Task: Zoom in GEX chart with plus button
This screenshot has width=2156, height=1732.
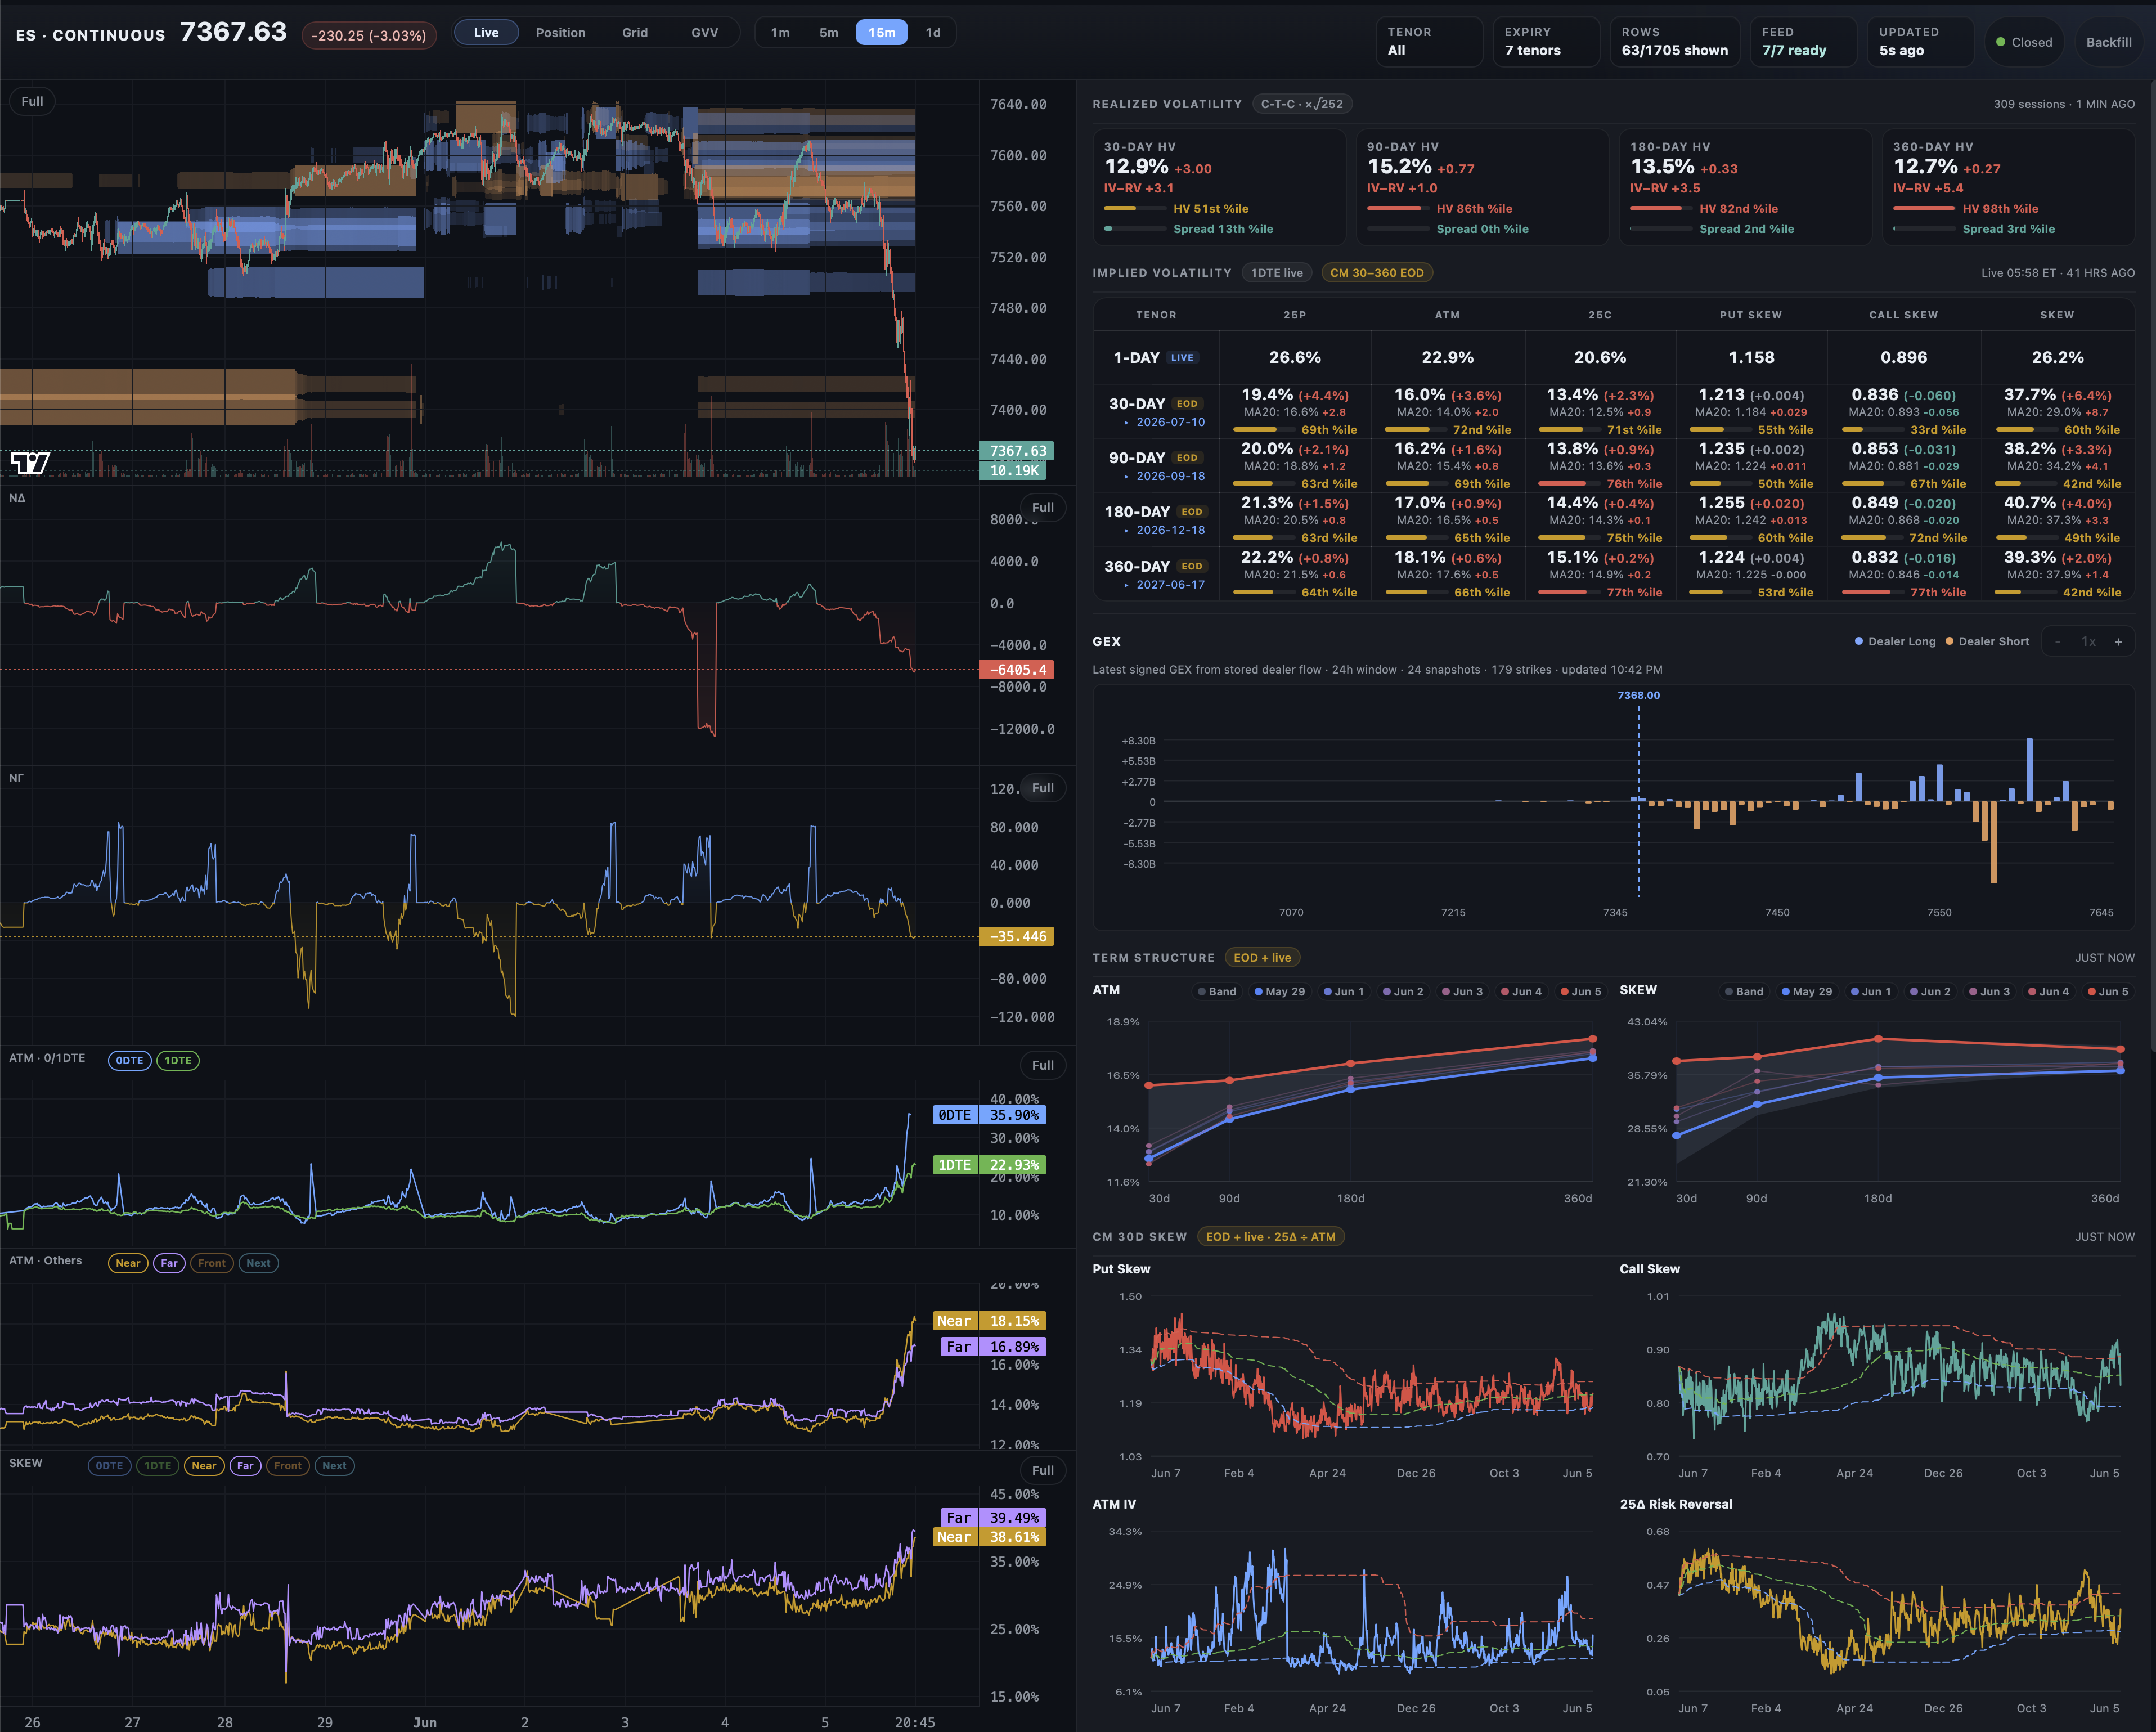Action: click(x=2118, y=642)
